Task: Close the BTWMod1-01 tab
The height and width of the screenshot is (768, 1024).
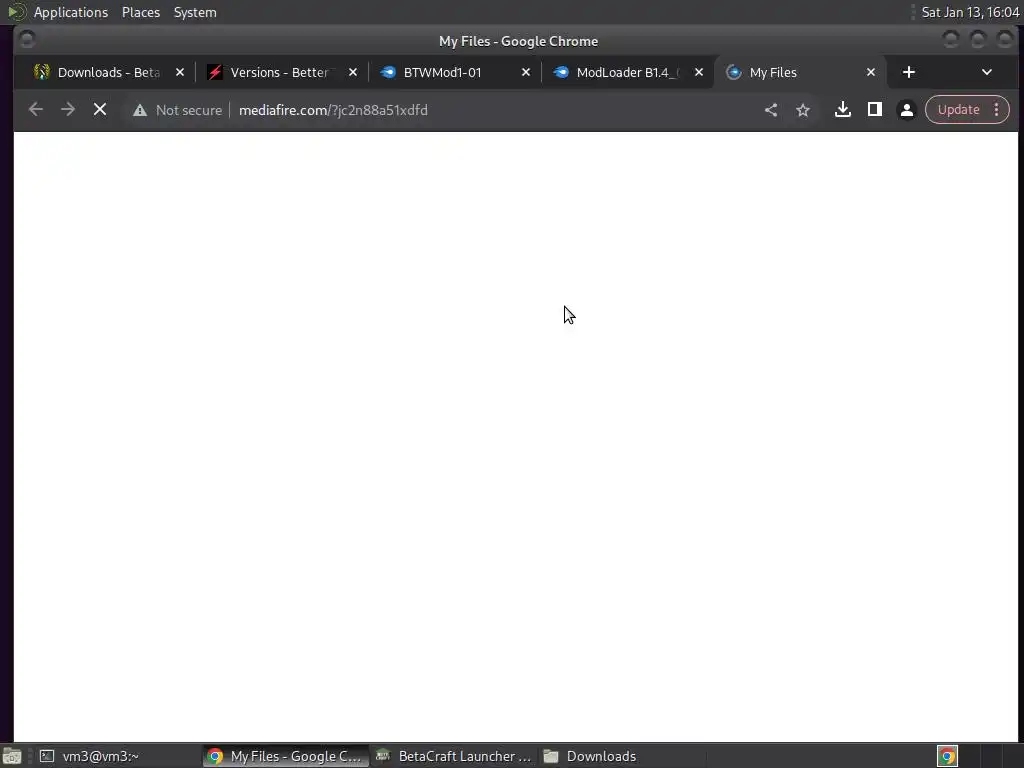Action: click(526, 72)
